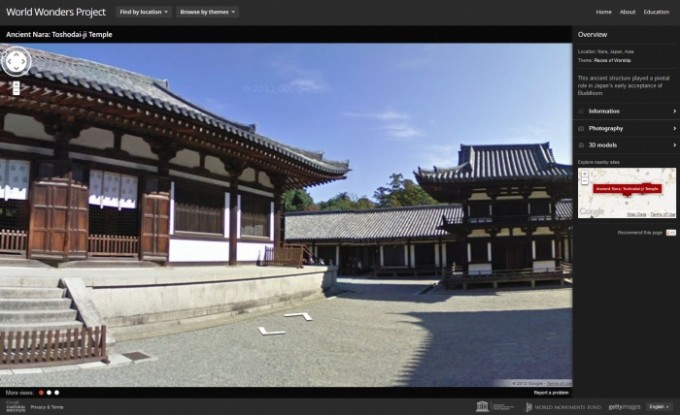Open the Education menu item

(x=656, y=12)
